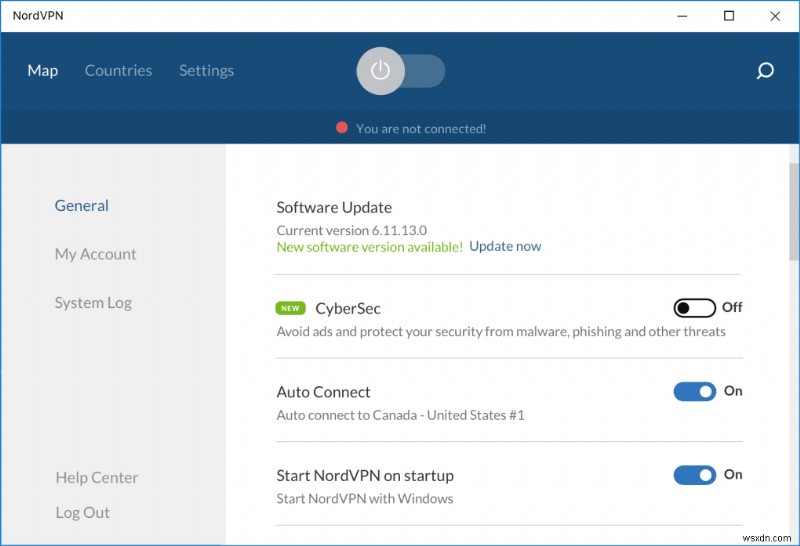800x546 pixels.
Task: Minimize the NordVPN window
Action: (682, 16)
